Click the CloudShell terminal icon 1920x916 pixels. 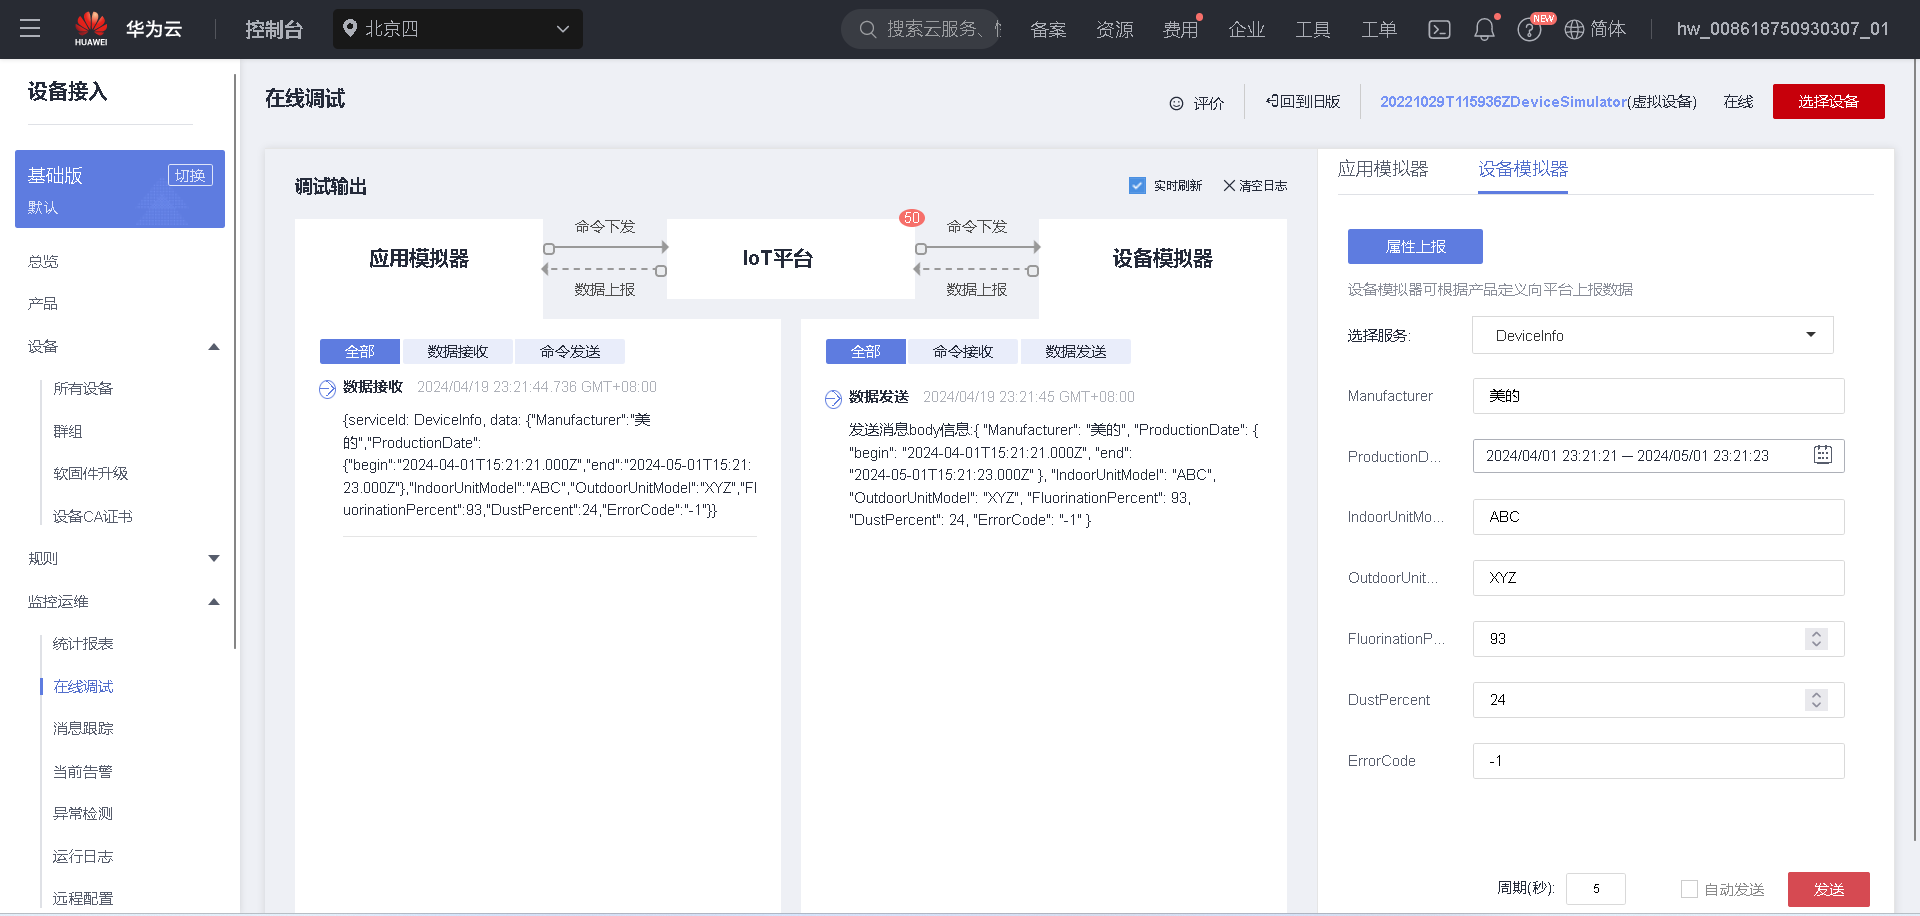point(1439,29)
